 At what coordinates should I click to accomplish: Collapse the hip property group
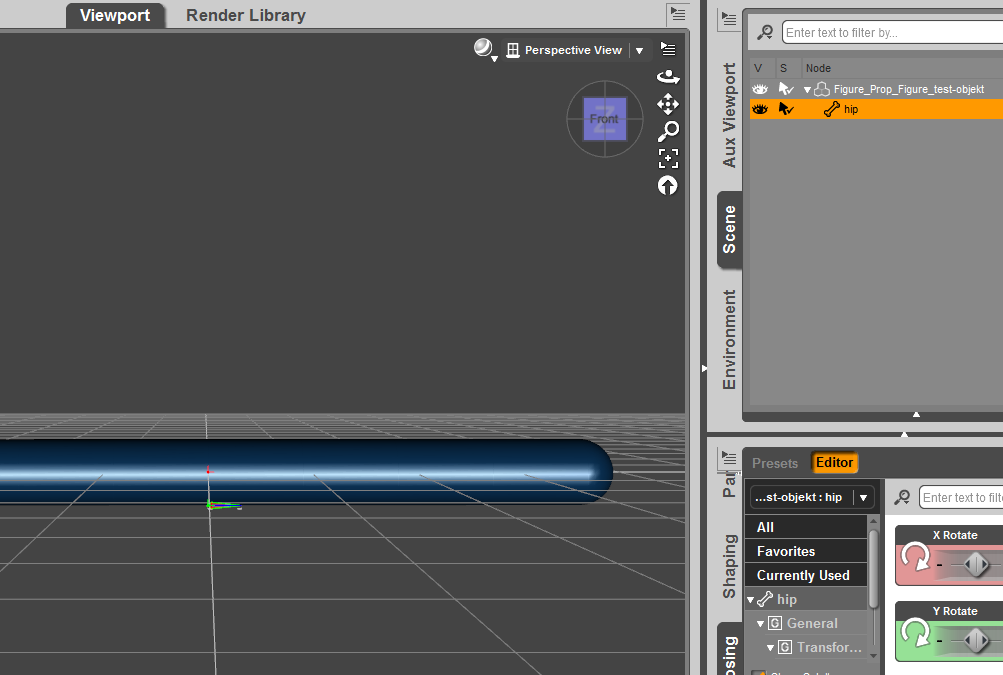coord(751,600)
